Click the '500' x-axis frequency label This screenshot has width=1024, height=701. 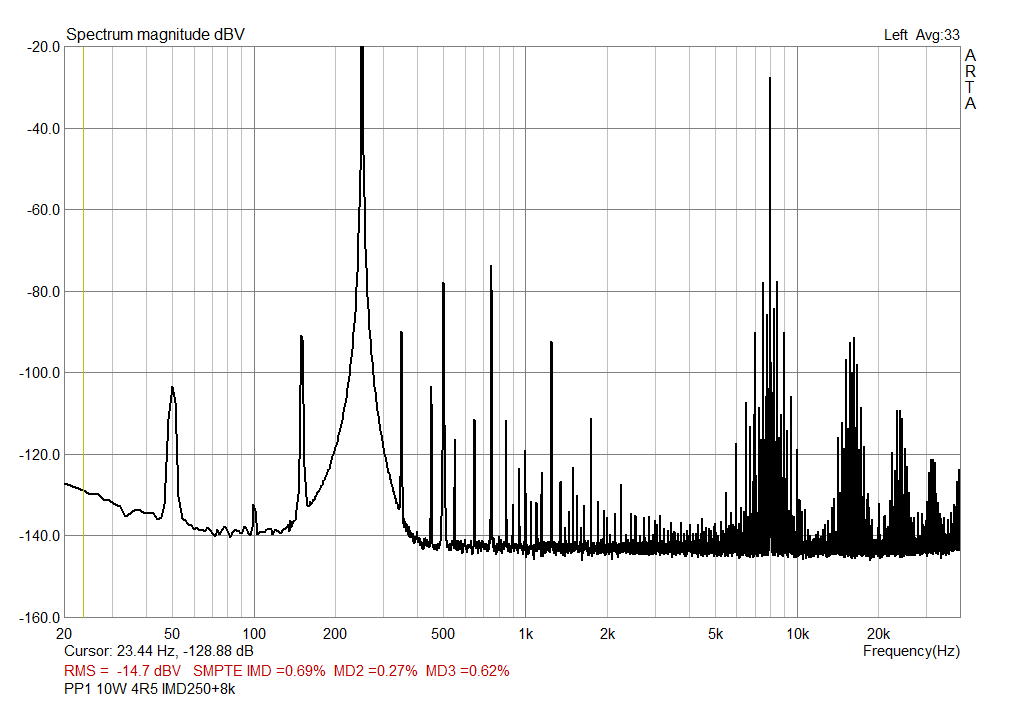click(443, 634)
